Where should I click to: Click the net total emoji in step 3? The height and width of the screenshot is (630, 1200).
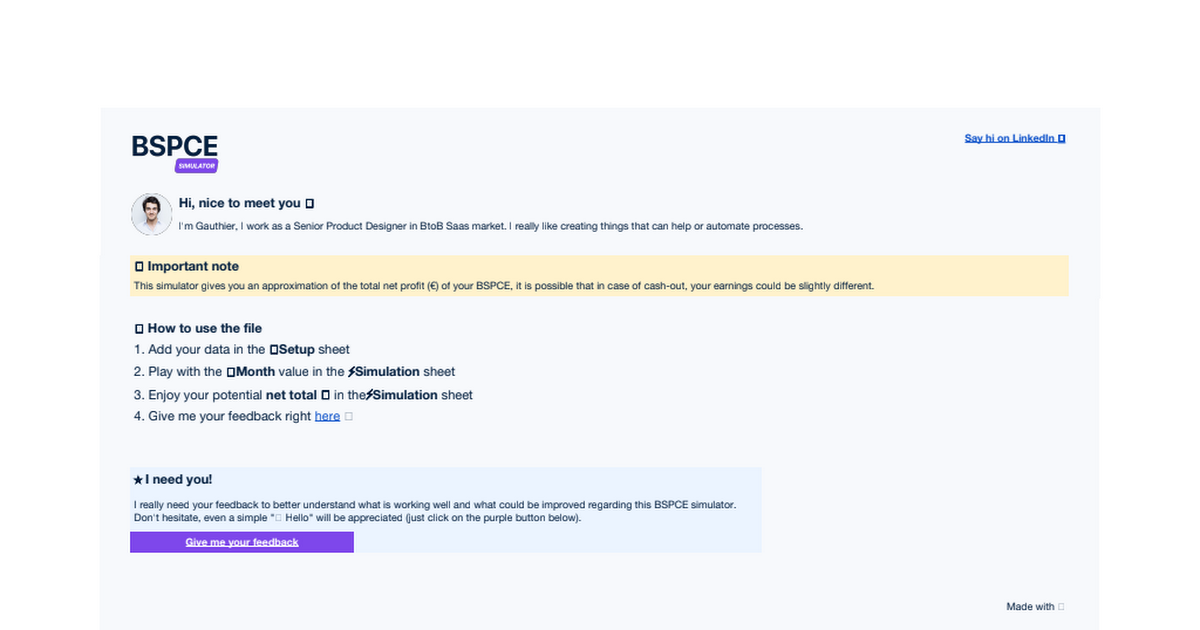click(x=325, y=395)
